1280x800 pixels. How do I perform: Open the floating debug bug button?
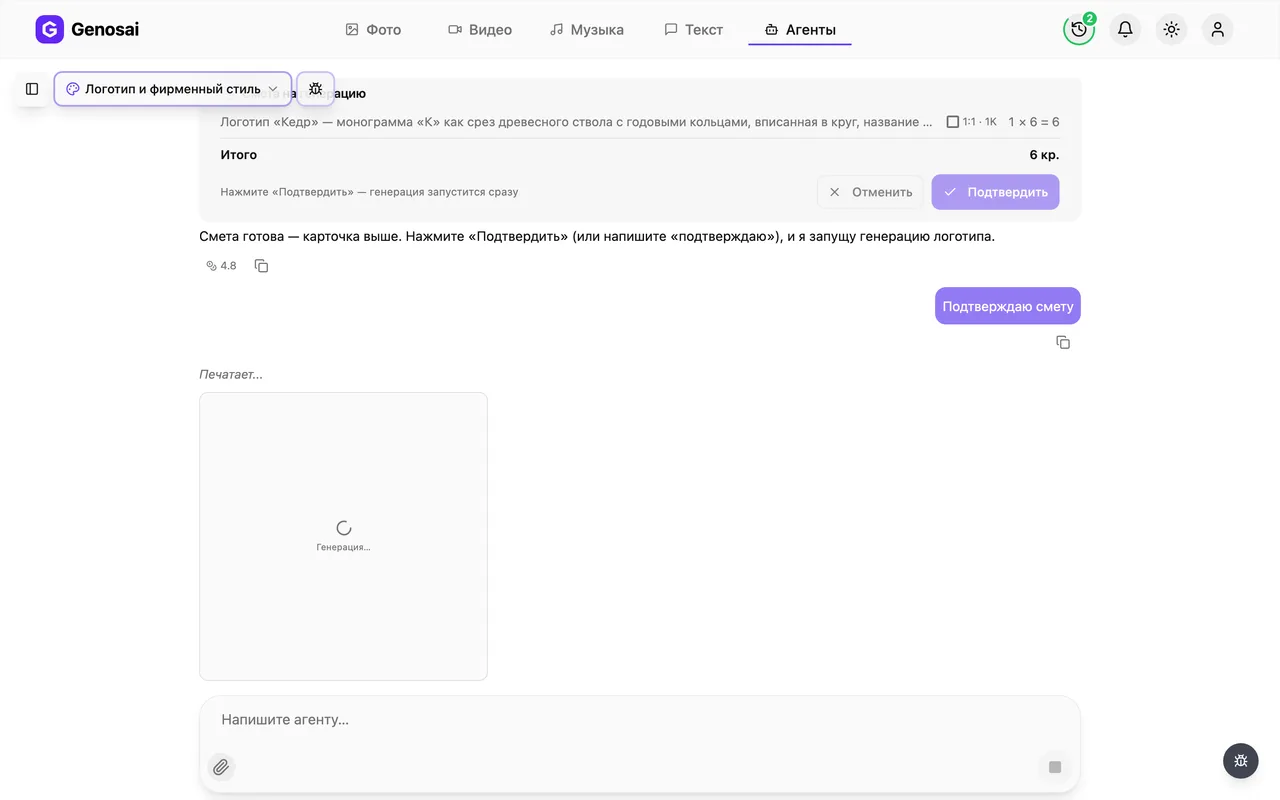1241,761
